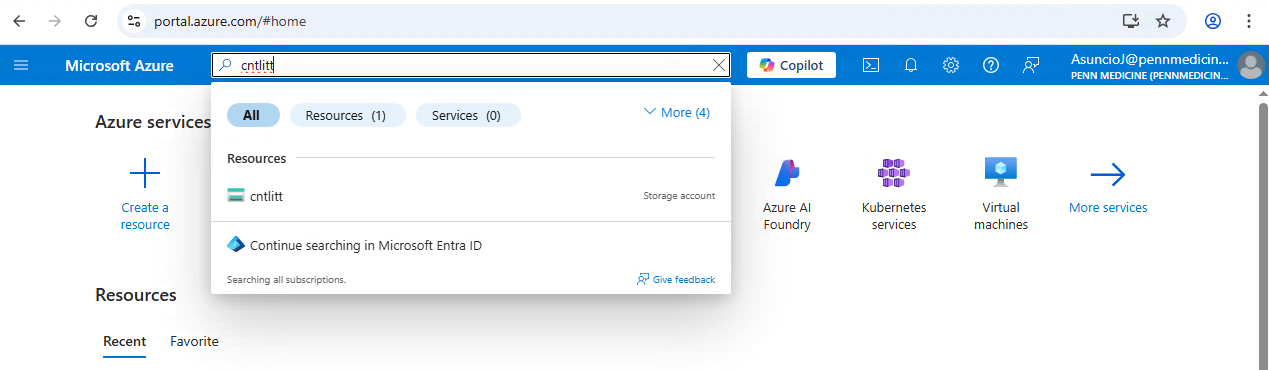
Task: Click the PENN MEDICINE directory label
Action: [x=1150, y=75]
